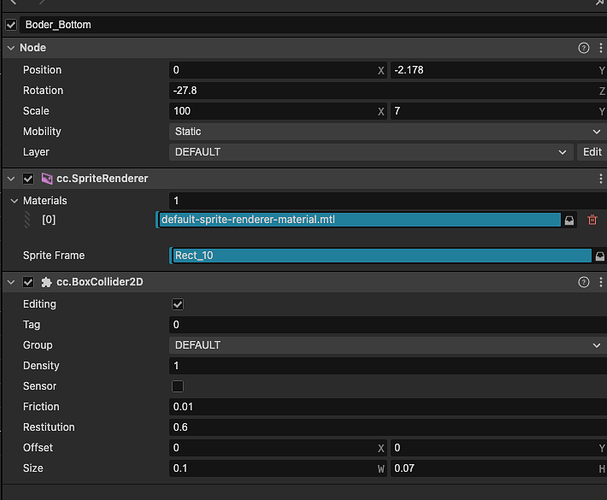607x500 pixels.
Task: Uncheck the Editing checkbox
Action: tap(178, 304)
